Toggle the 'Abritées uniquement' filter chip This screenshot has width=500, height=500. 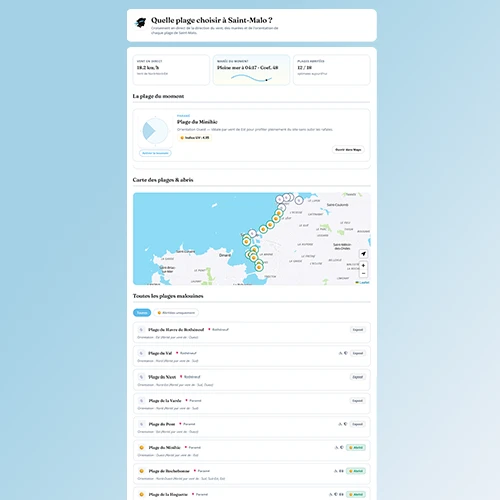[x=176, y=313]
